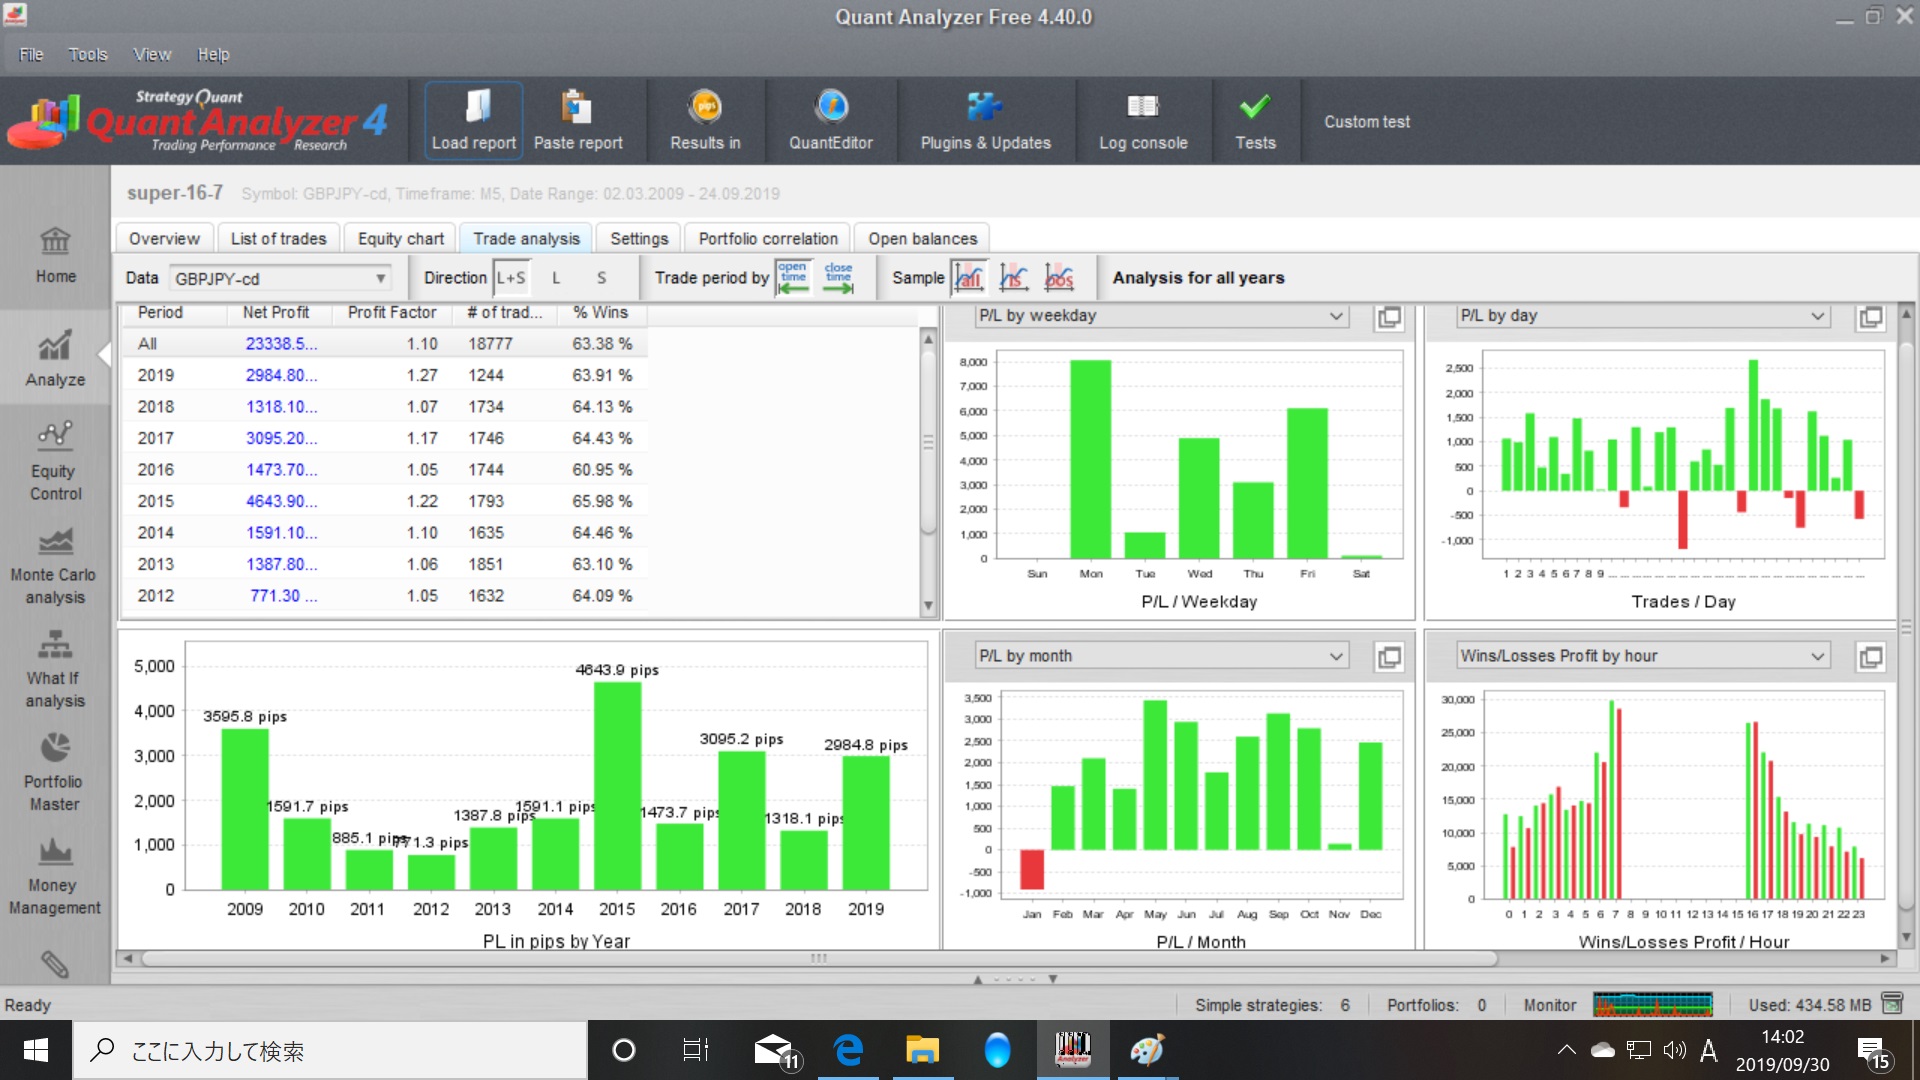Open Portfolio Master in sidebar
The height and width of the screenshot is (1080, 1920).
point(54,773)
